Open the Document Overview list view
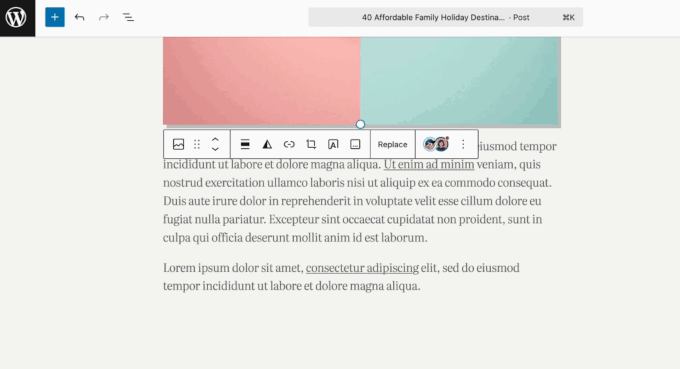 pos(128,17)
